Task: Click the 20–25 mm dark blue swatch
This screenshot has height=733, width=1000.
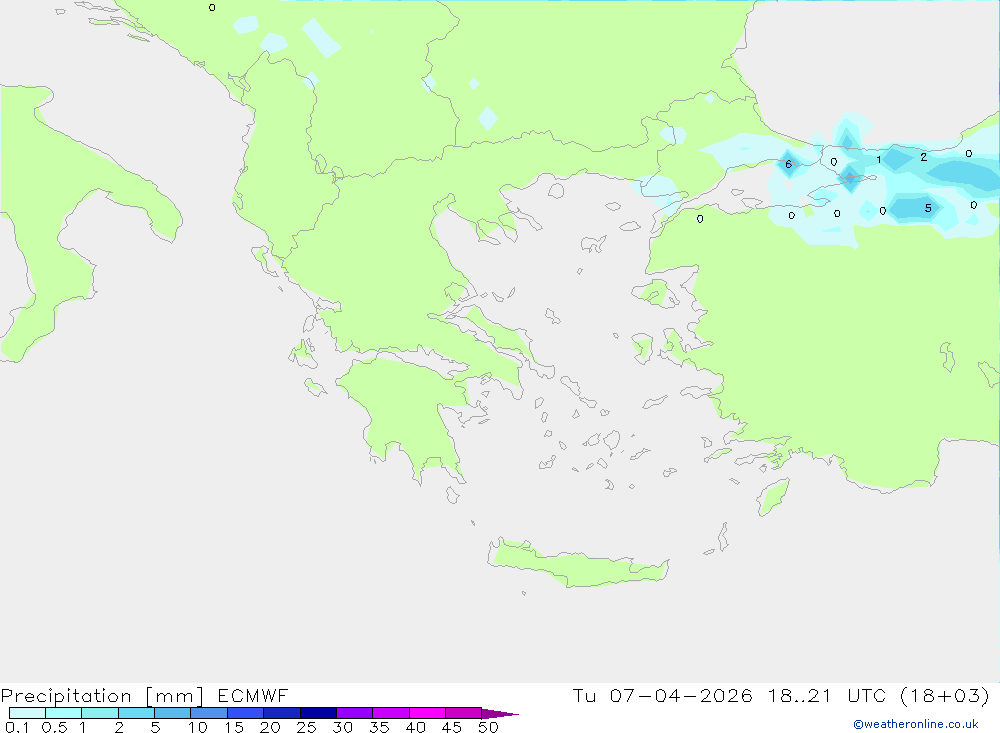Action: (282, 713)
